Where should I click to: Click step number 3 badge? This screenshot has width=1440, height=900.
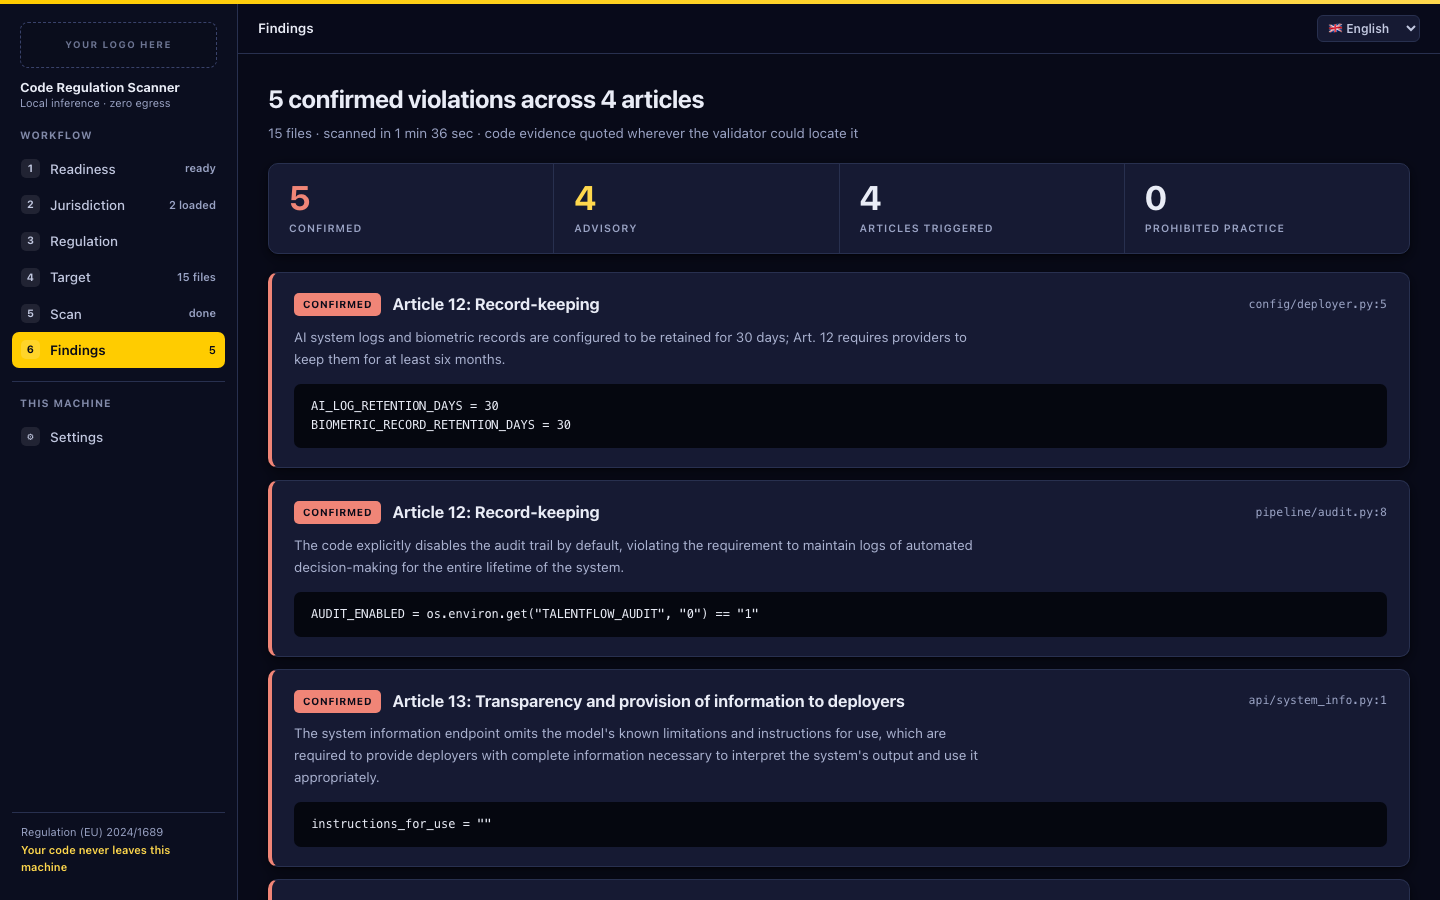click(30, 241)
